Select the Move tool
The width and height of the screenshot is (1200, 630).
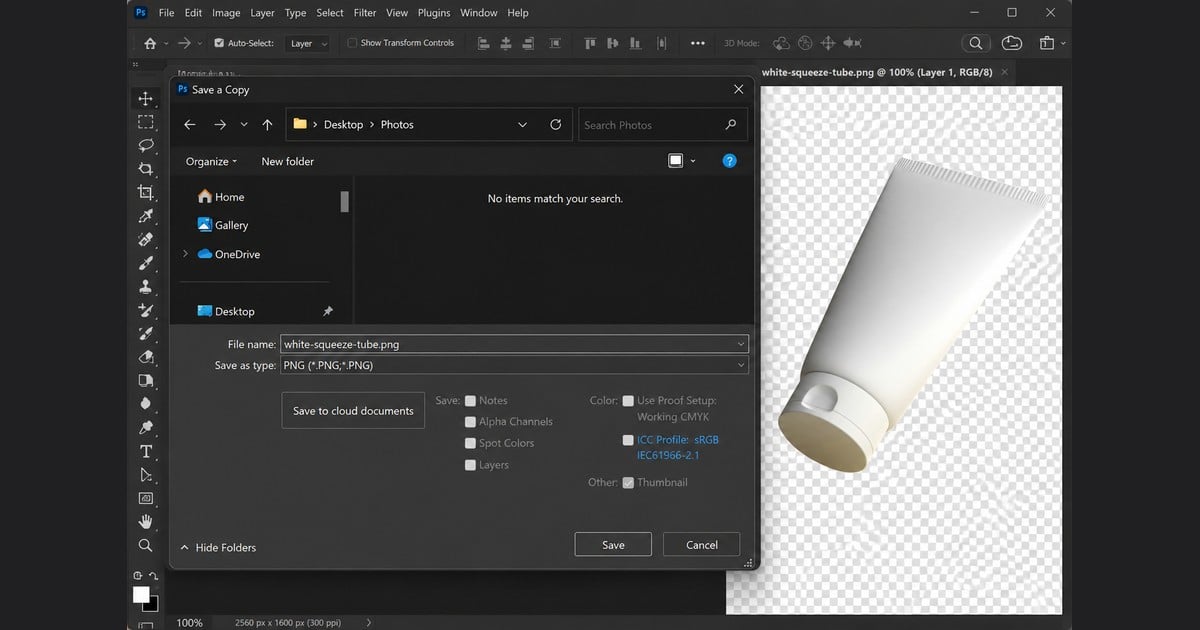tap(145, 98)
